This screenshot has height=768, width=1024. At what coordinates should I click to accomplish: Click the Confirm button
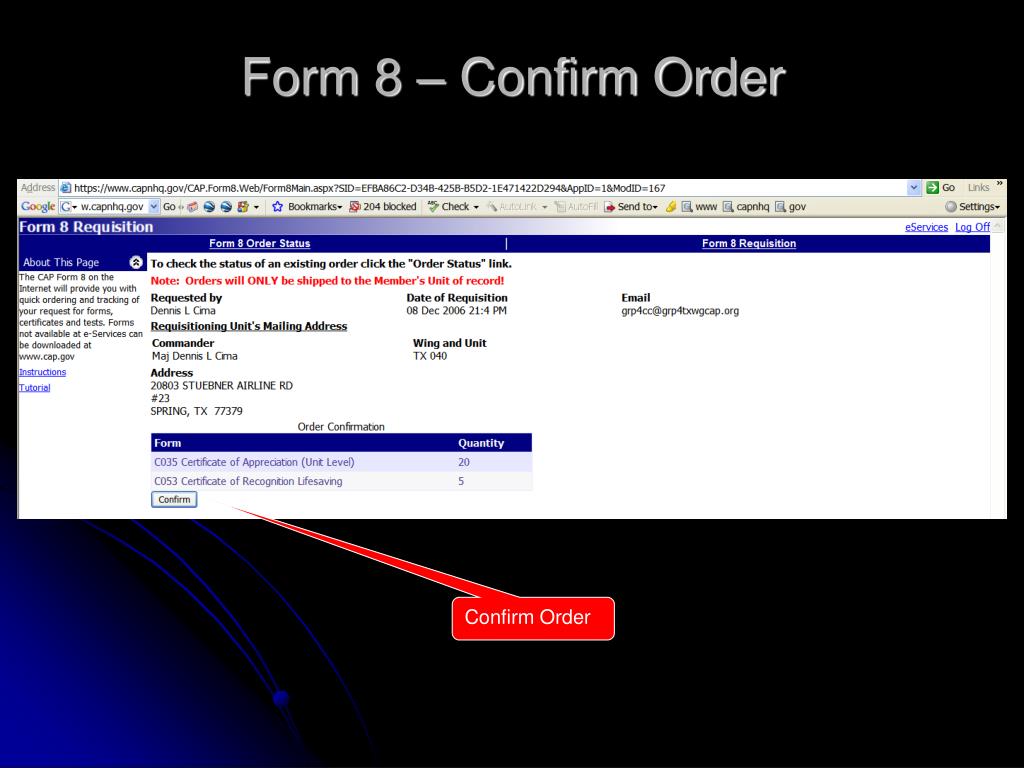click(174, 500)
